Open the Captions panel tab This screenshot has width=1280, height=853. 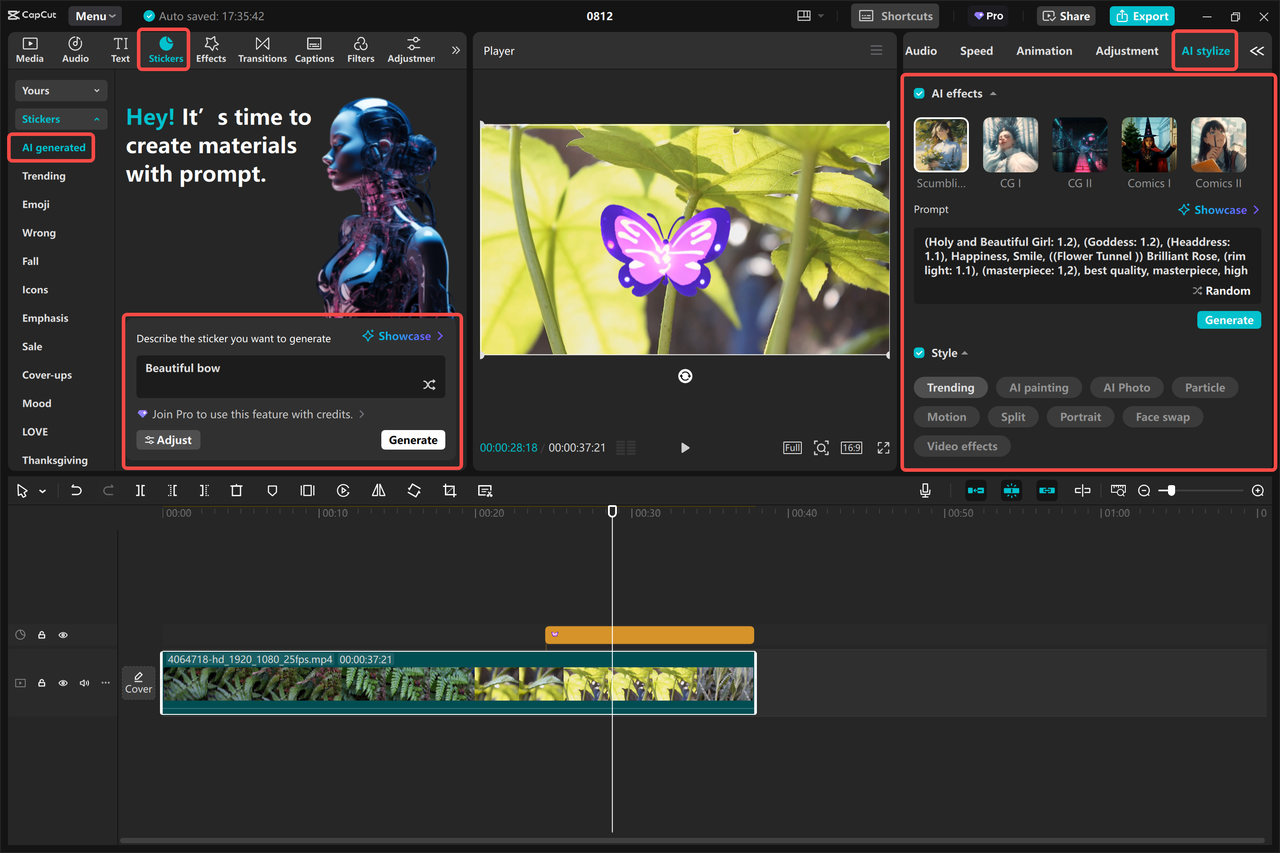[314, 50]
